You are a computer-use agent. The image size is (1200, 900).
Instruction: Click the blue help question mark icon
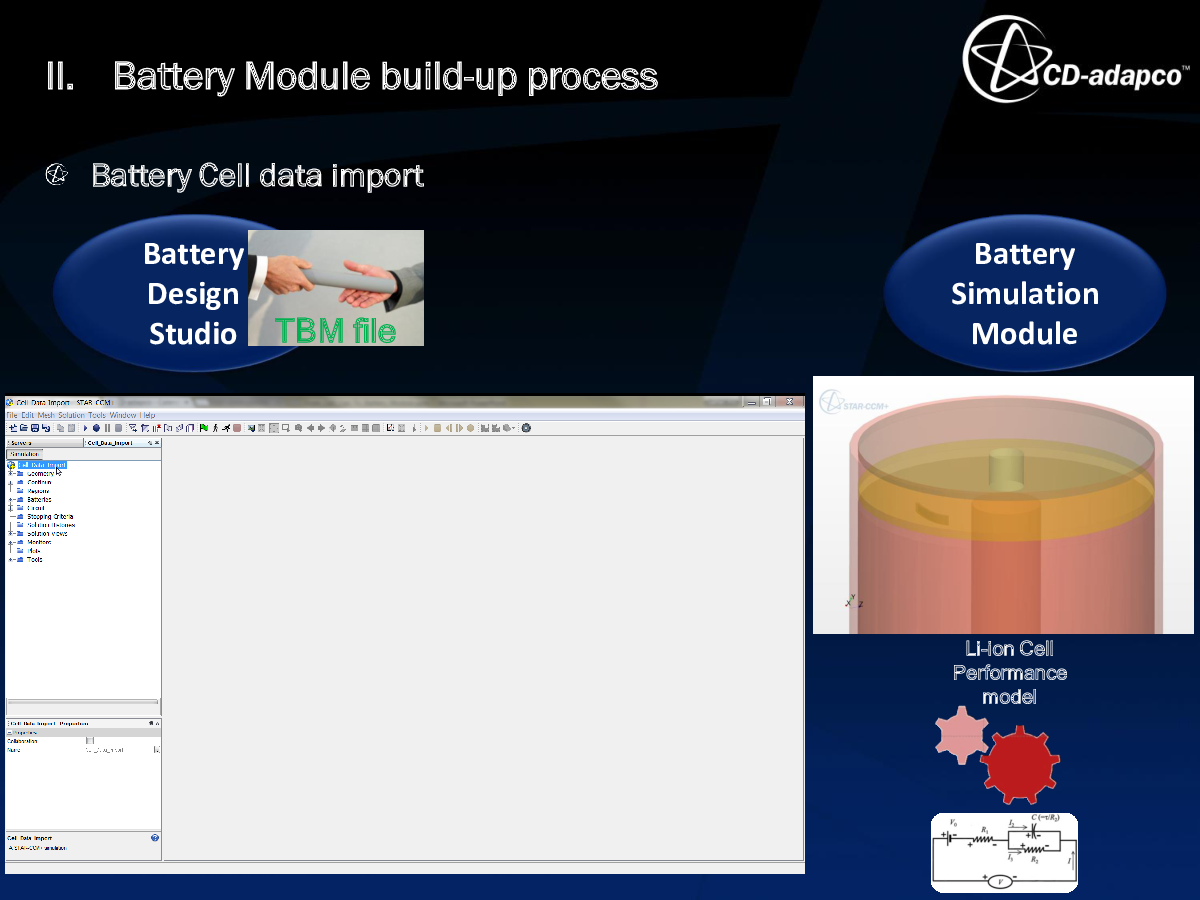click(x=155, y=838)
